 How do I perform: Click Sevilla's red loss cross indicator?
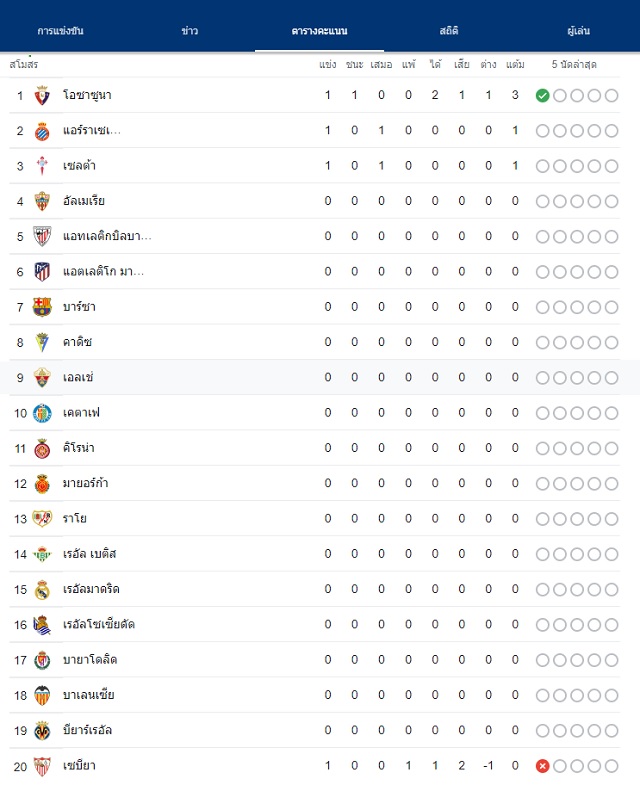point(542,766)
